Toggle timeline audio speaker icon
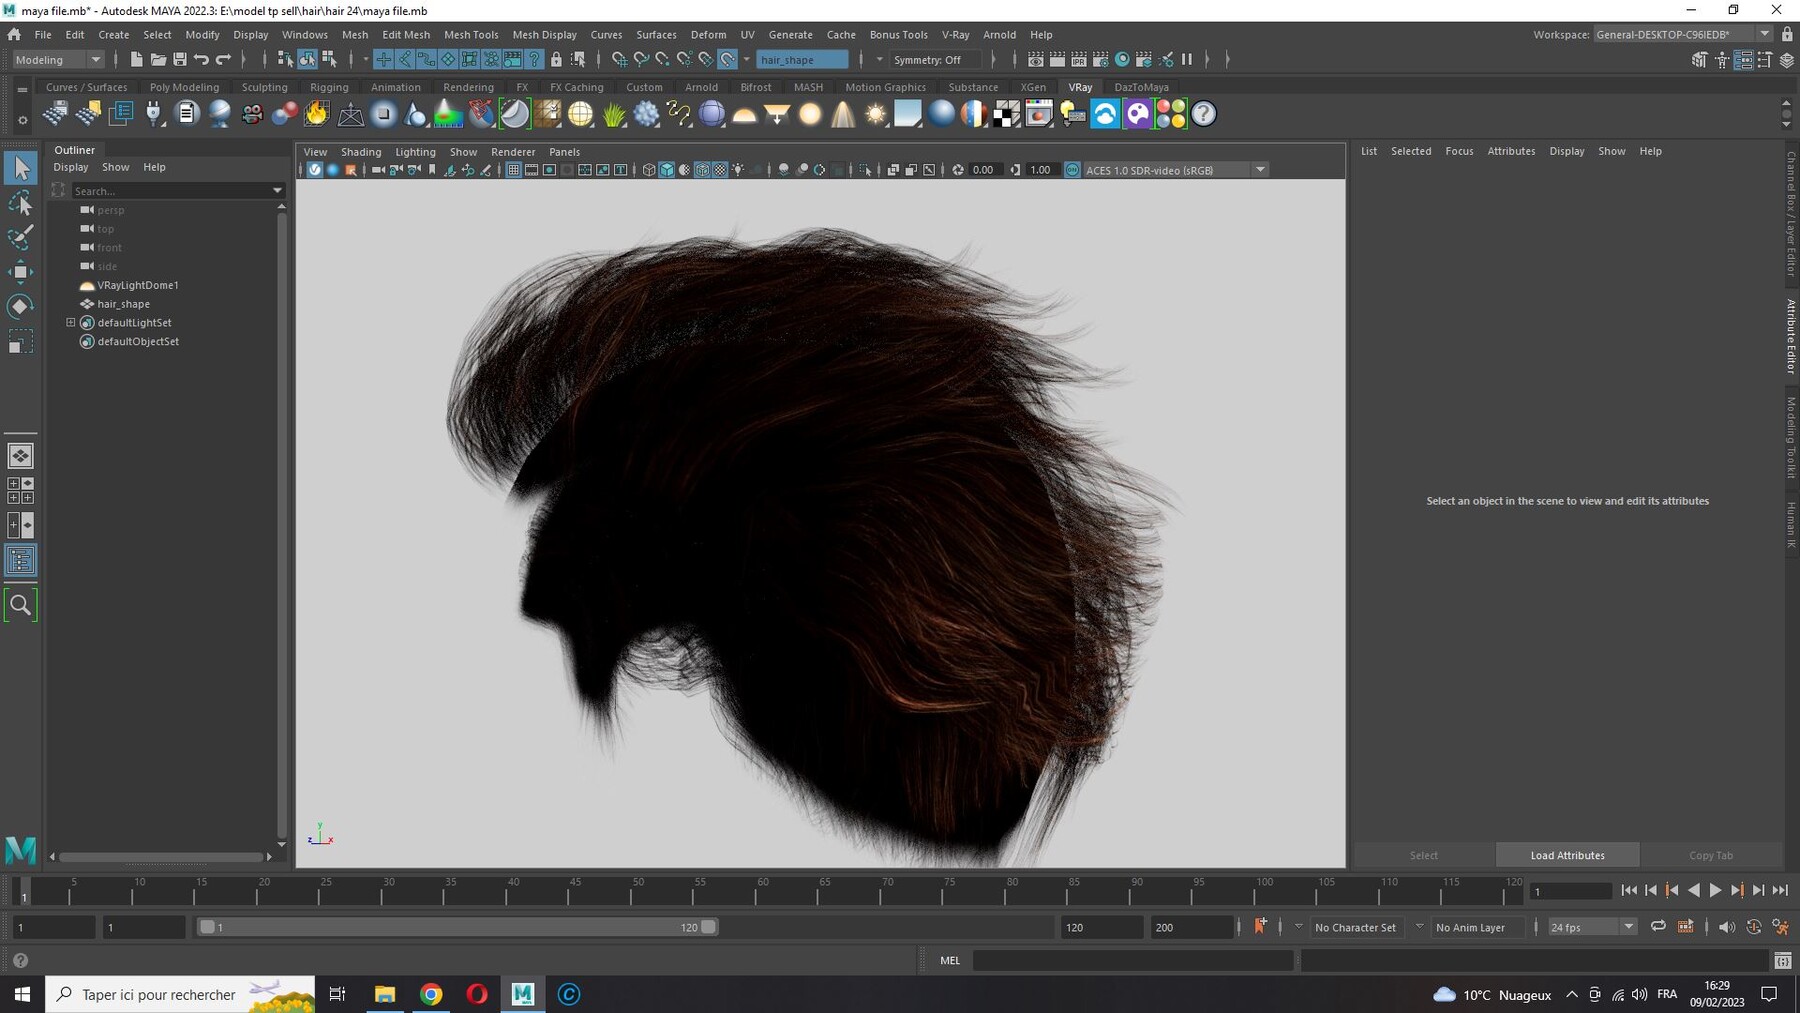The height and width of the screenshot is (1013, 1800). pos(1727,927)
